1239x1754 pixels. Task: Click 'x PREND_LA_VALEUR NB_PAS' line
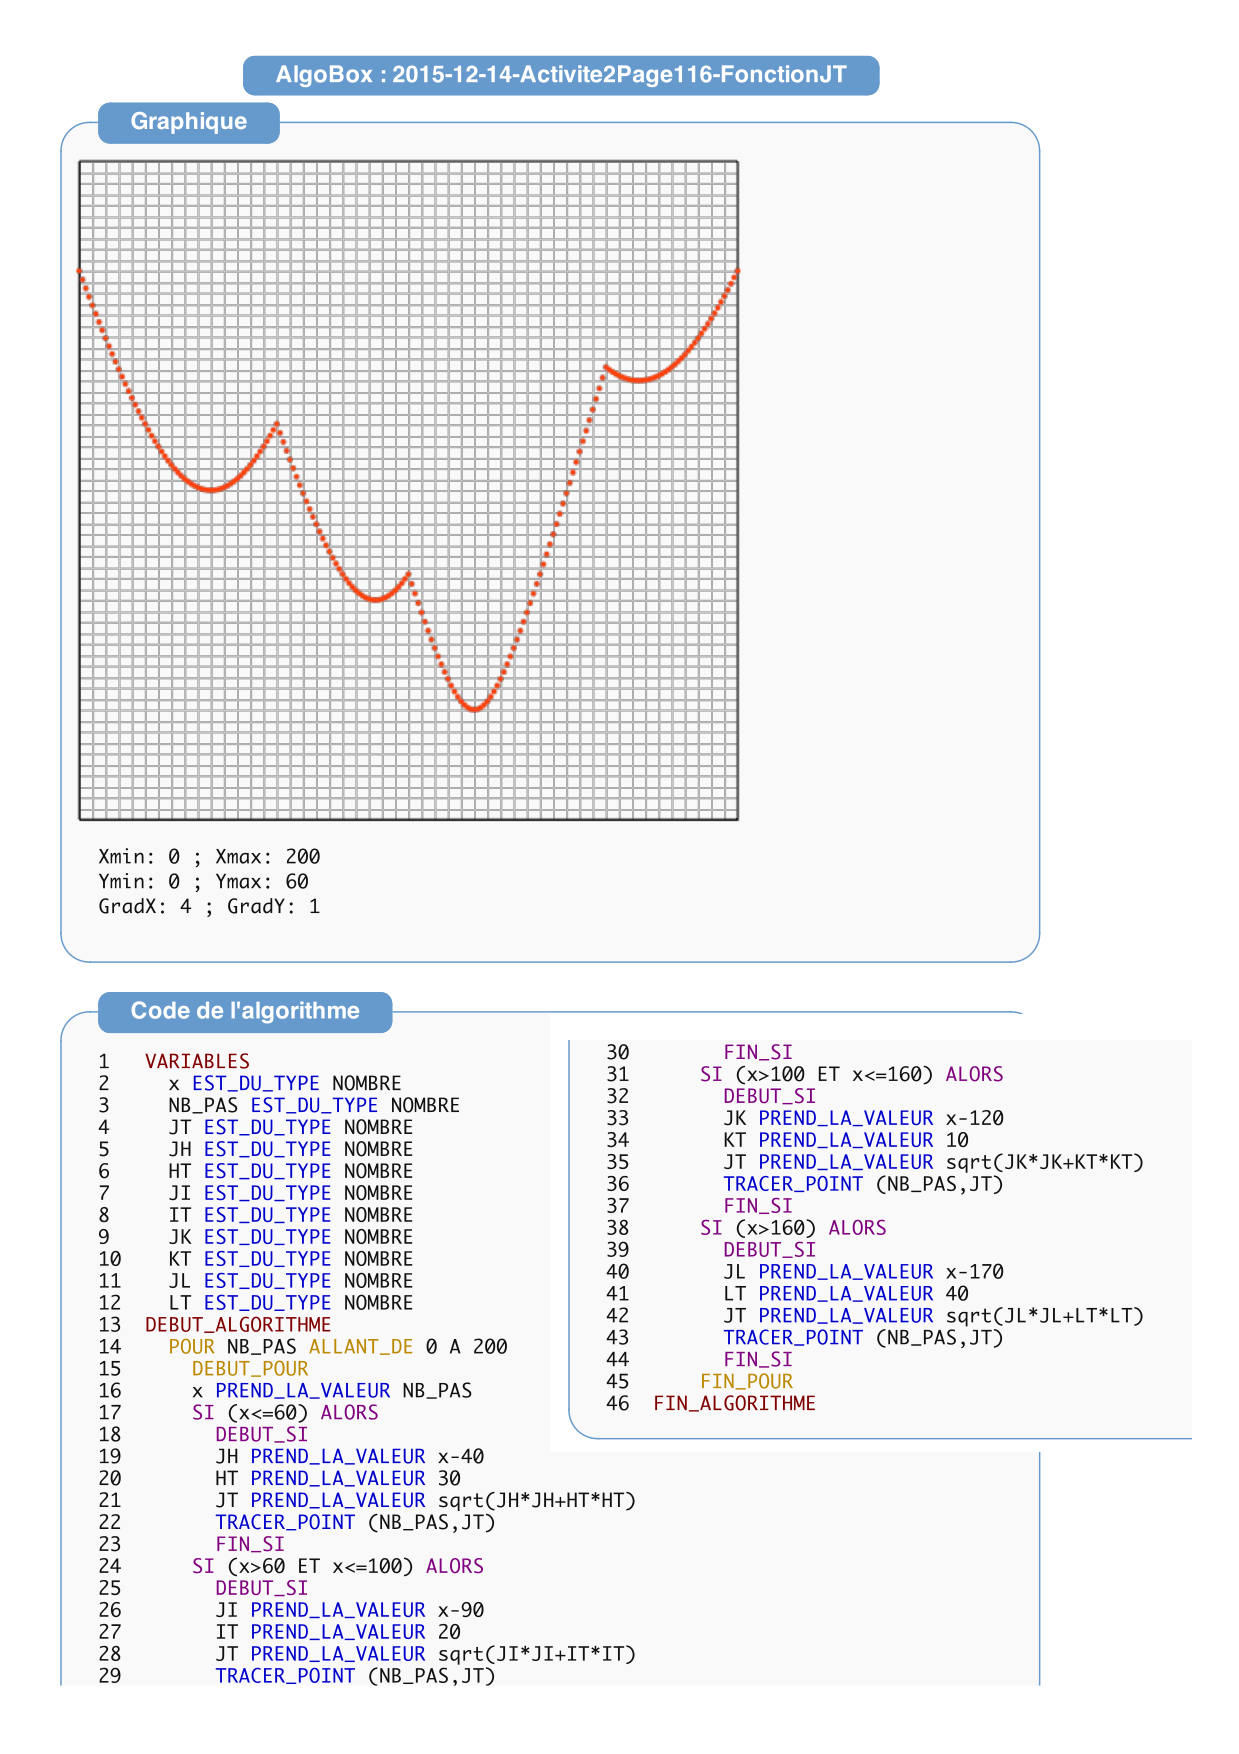click(x=332, y=1391)
